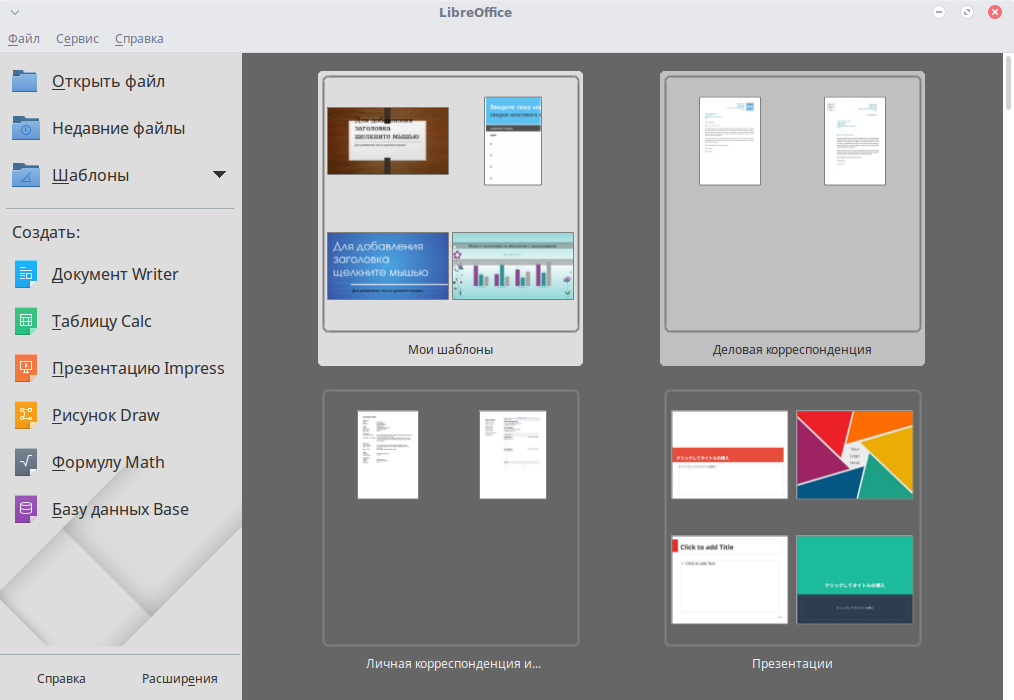This screenshot has width=1014, height=700.
Task: Click the Base database icon
Action: 26,509
